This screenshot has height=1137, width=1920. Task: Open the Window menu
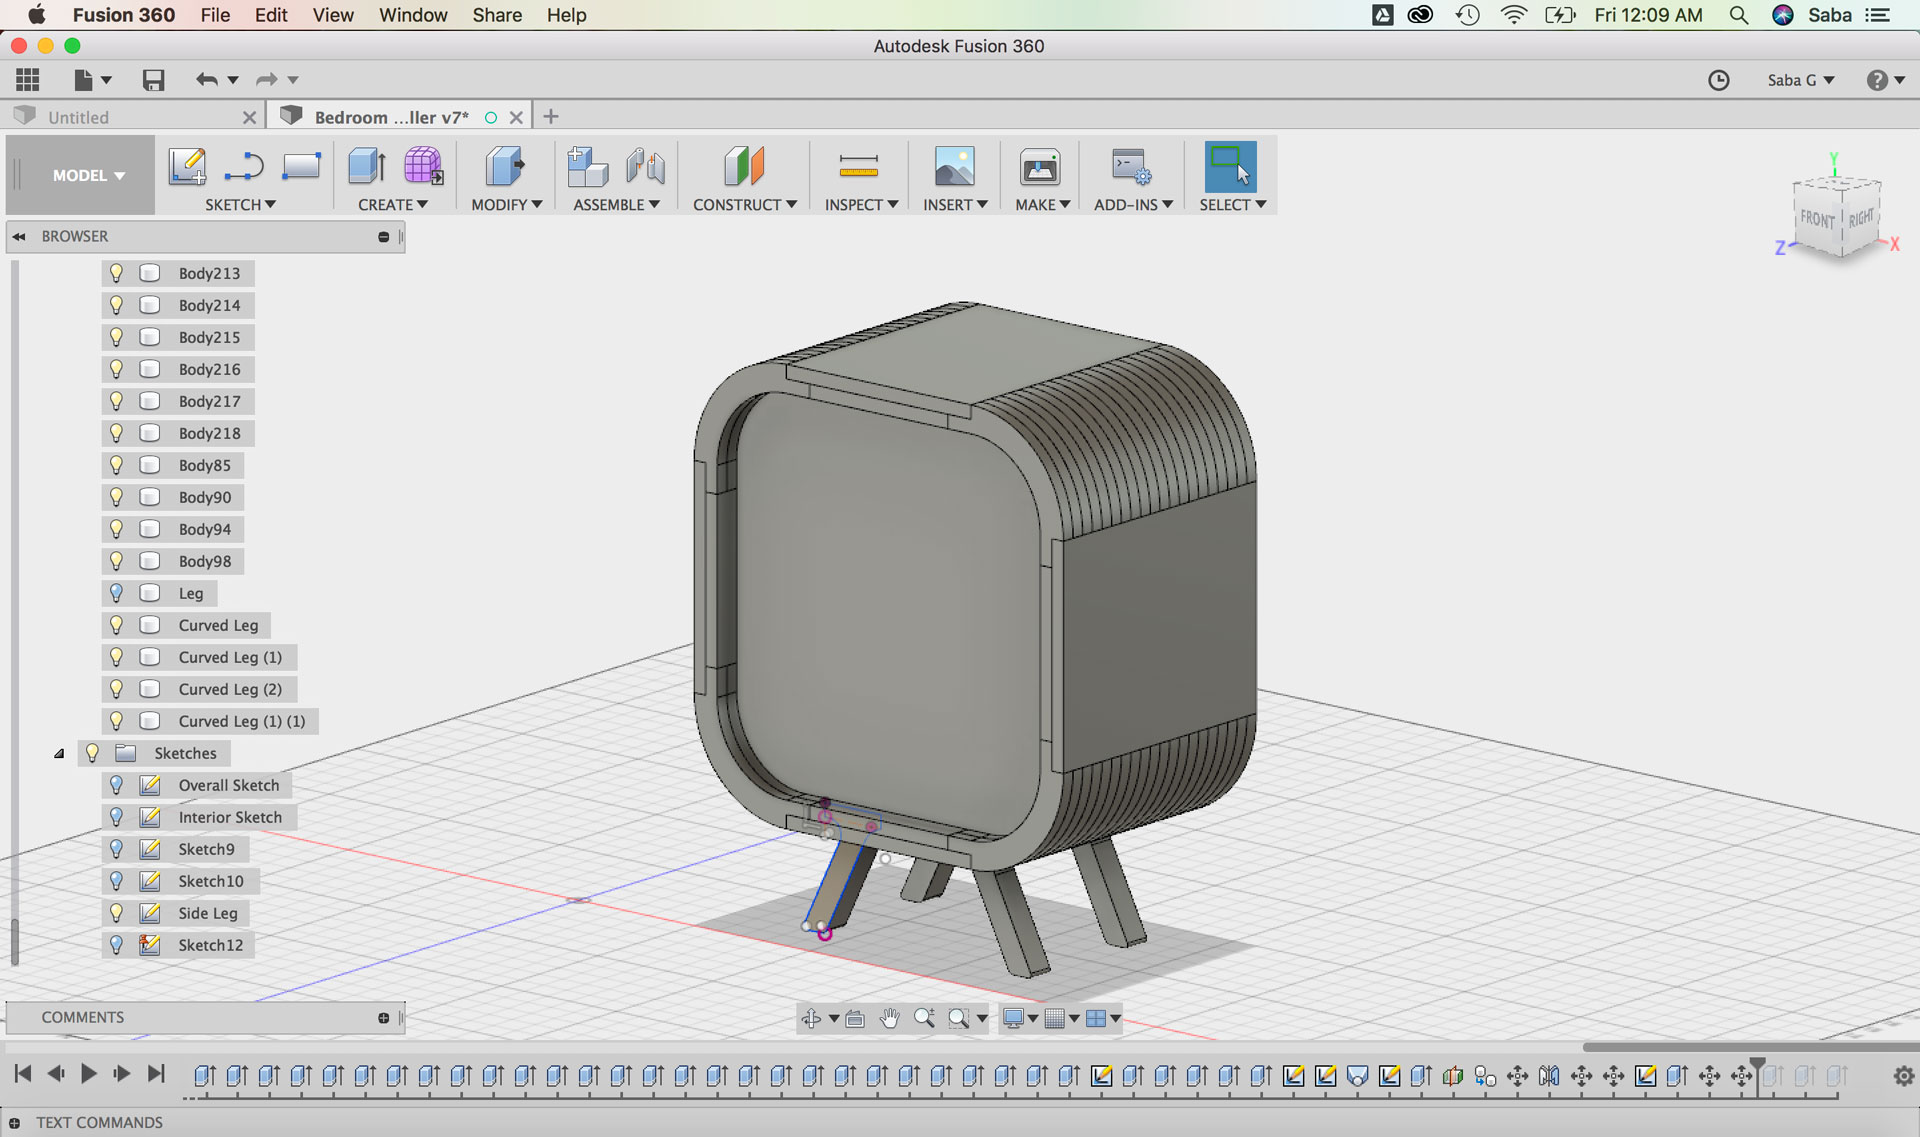pyautogui.click(x=412, y=15)
